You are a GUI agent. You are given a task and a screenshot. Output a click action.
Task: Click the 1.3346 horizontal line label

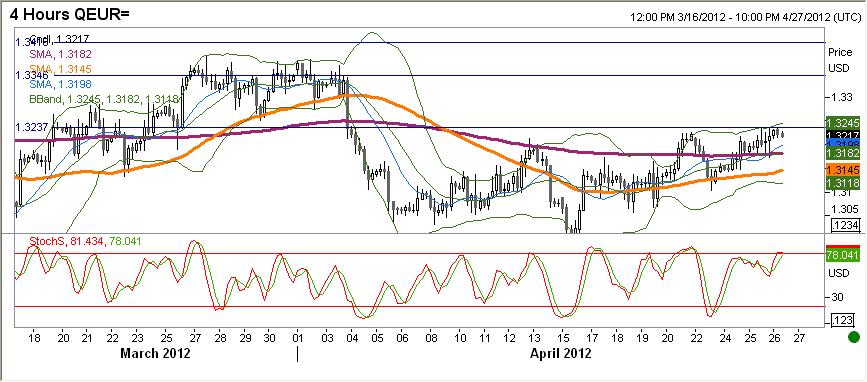(32, 75)
